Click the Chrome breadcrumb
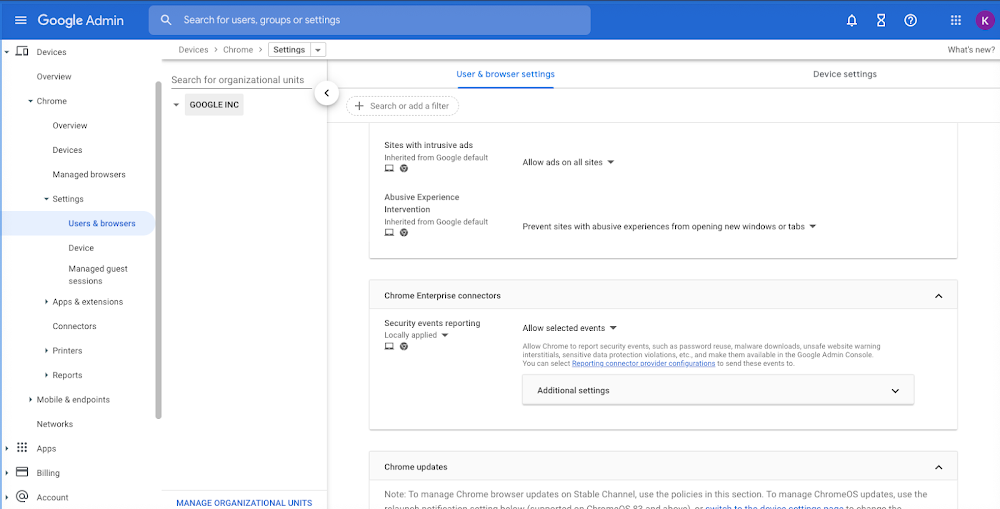Viewport: 1000px width, 509px height. coord(238,50)
